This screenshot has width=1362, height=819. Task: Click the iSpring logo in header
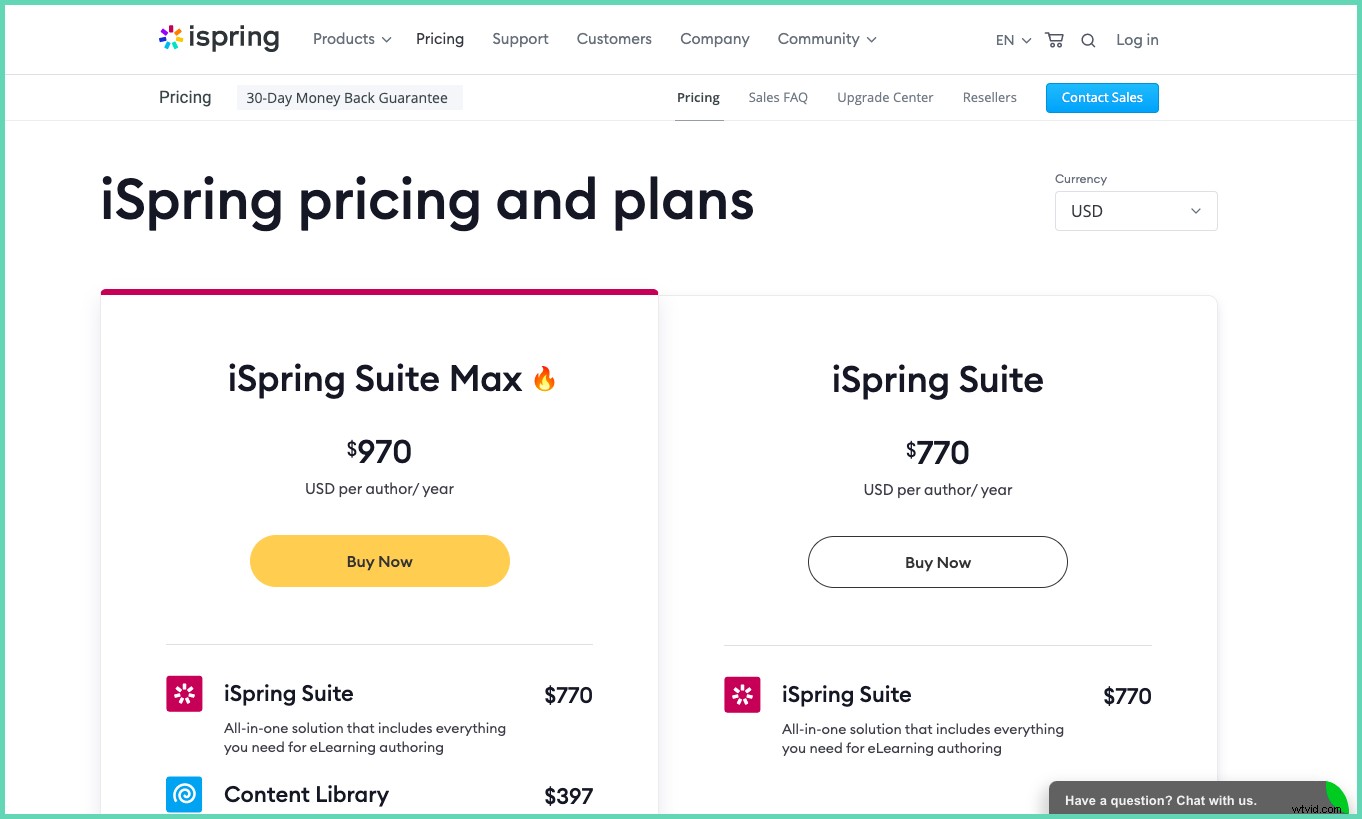point(219,38)
